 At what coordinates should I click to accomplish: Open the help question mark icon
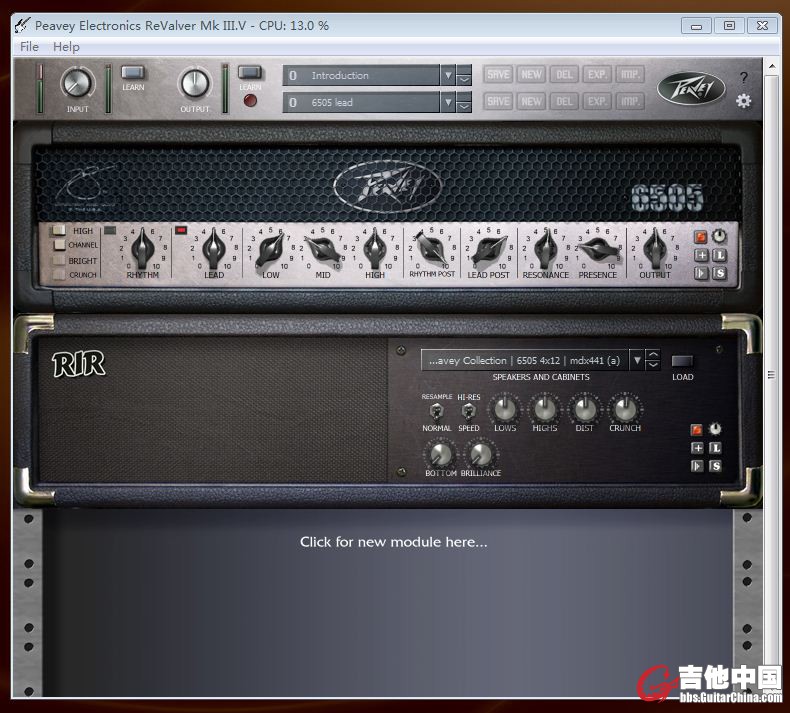coord(744,78)
